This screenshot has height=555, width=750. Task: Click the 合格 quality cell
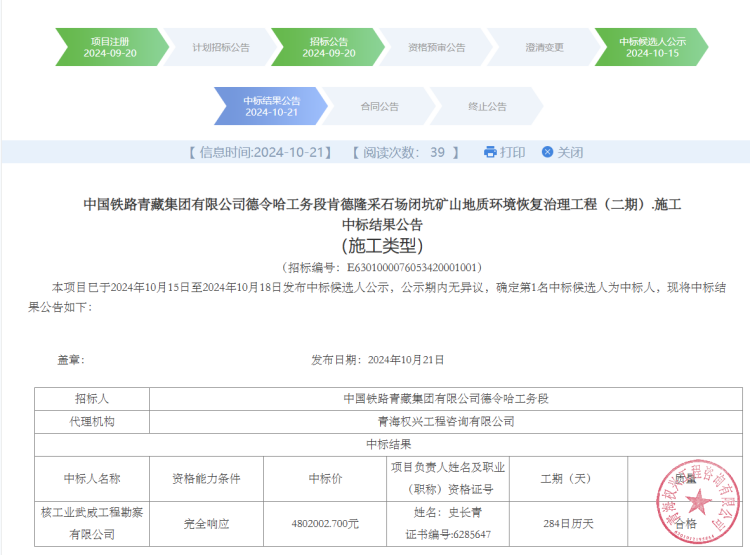pos(685,523)
